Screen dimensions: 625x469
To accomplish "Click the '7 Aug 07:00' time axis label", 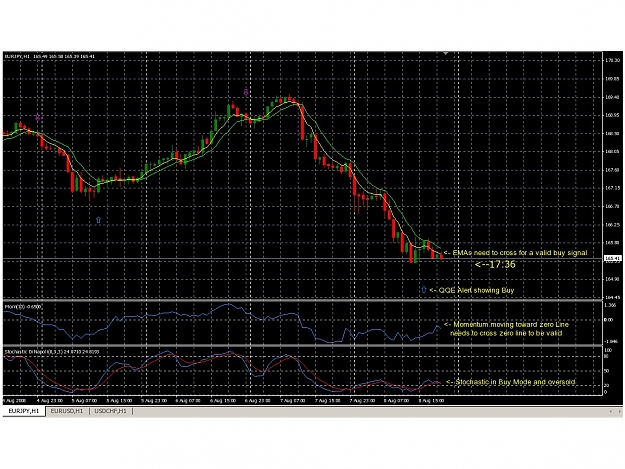I will click(293, 400).
